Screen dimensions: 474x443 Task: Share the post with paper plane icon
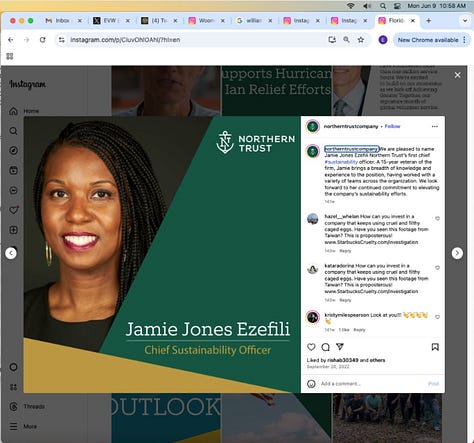(340, 347)
